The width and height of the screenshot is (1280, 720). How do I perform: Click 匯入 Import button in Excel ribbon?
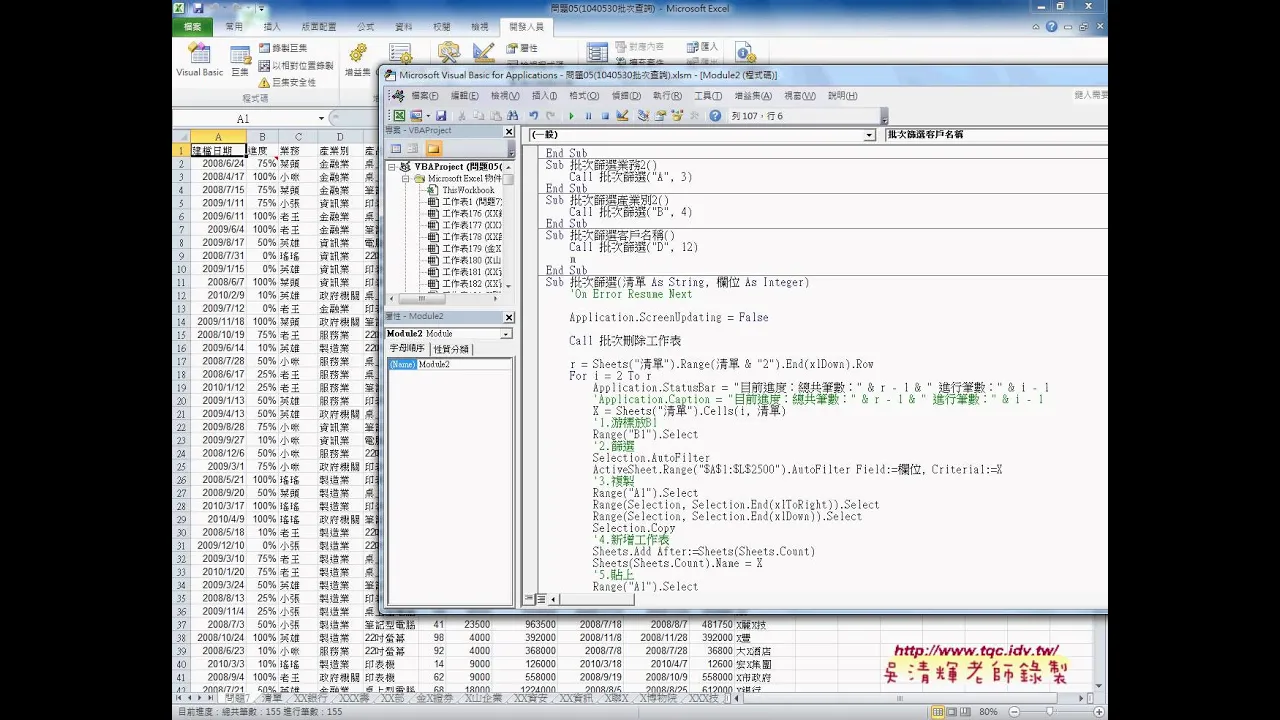point(703,47)
